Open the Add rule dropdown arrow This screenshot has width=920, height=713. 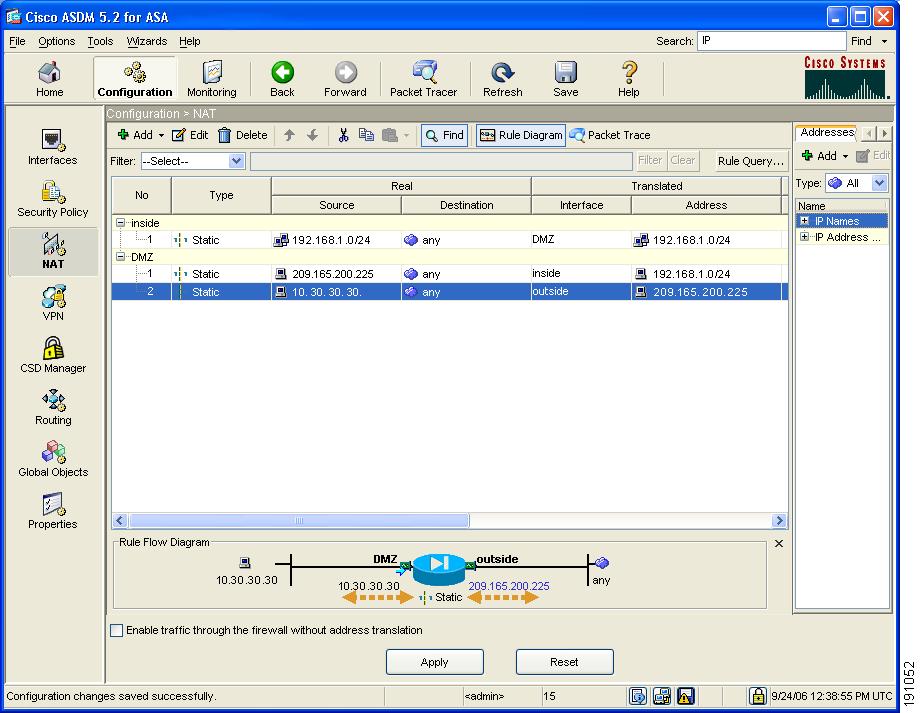click(161, 136)
